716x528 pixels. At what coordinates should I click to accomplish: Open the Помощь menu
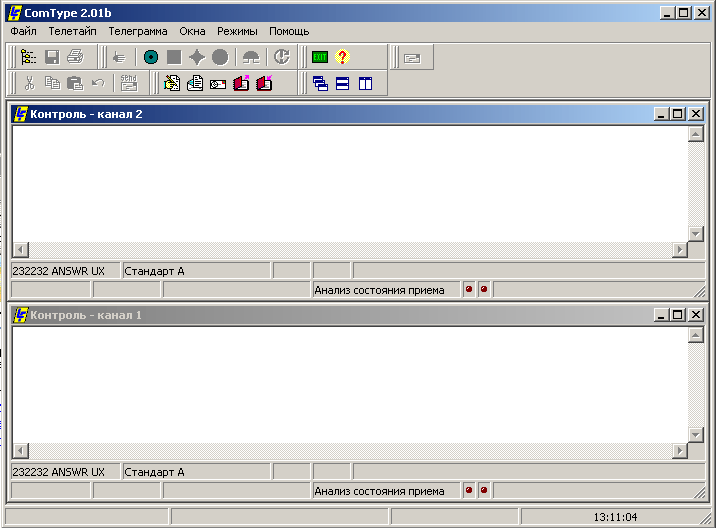pos(289,31)
